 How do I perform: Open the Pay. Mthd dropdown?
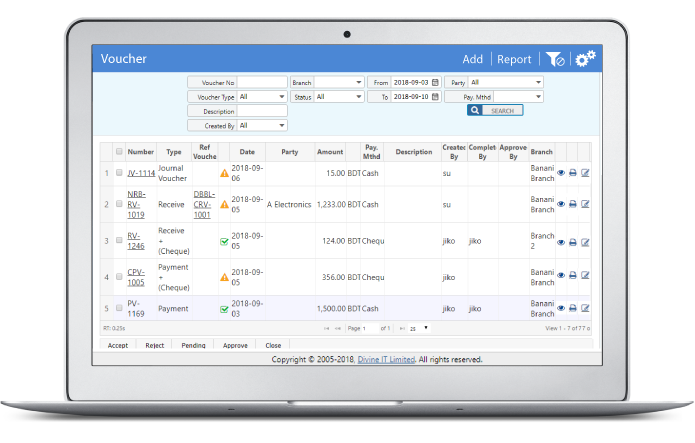[518, 97]
